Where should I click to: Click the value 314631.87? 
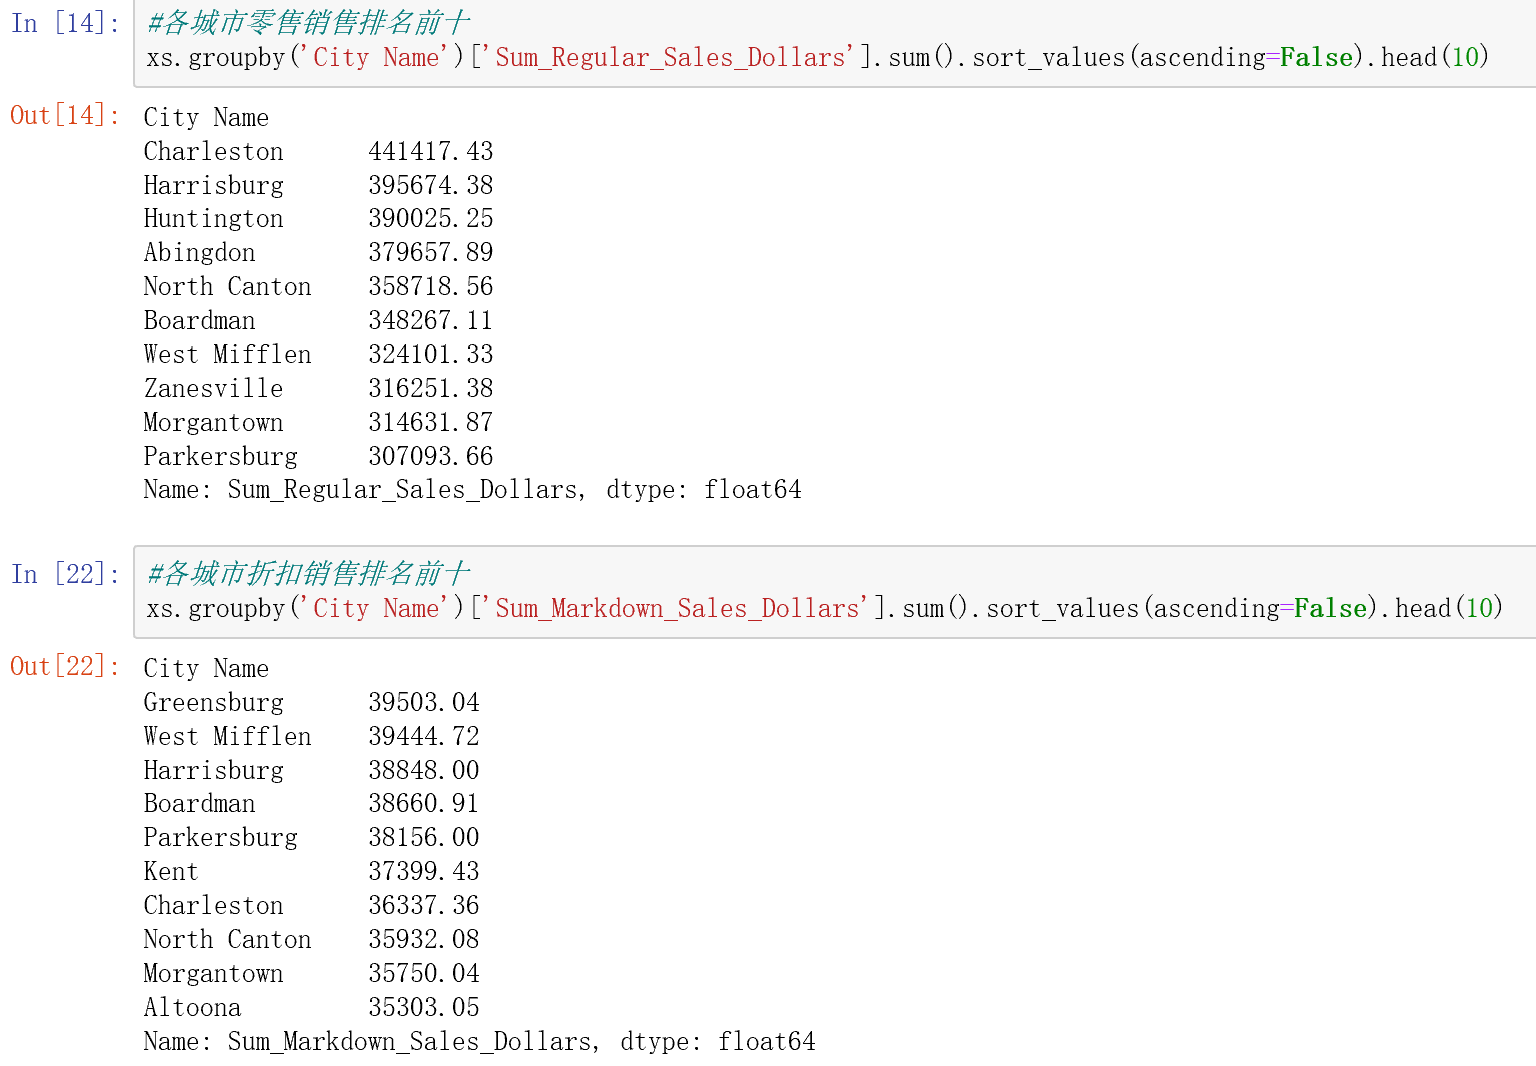[x=430, y=422]
